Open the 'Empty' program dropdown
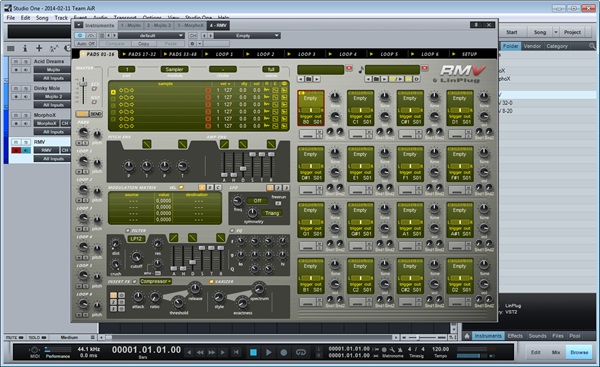This screenshot has width=600, height=367. [x=247, y=35]
